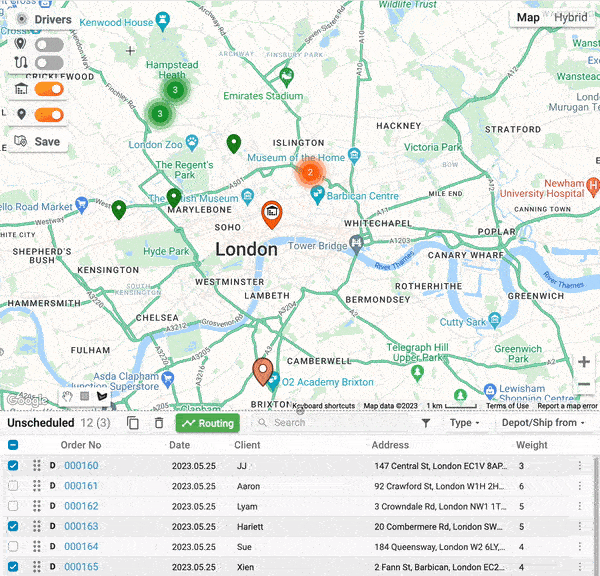The height and width of the screenshot is (576, 600).
Task: Select the polygon lasso selection tool
Action: [x=102, y=396]
